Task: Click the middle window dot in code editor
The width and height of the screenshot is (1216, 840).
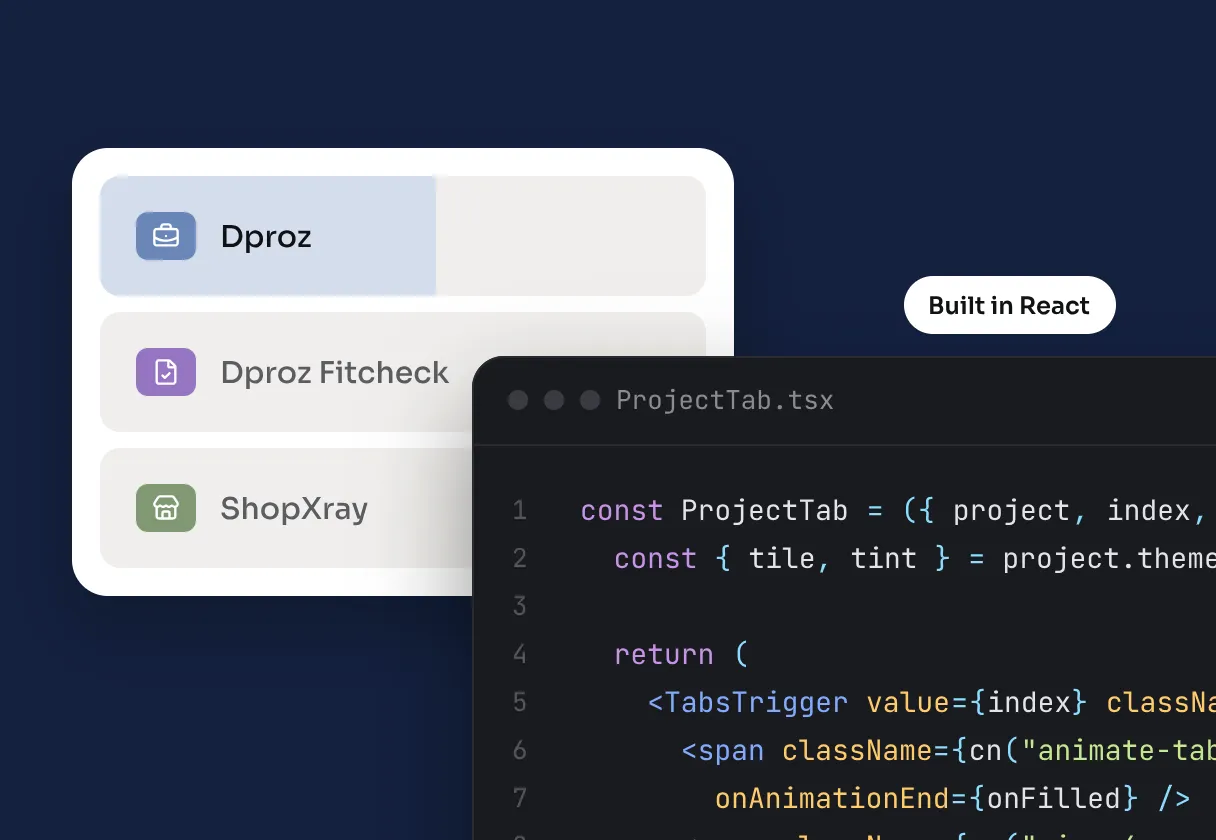Action: 554,401
